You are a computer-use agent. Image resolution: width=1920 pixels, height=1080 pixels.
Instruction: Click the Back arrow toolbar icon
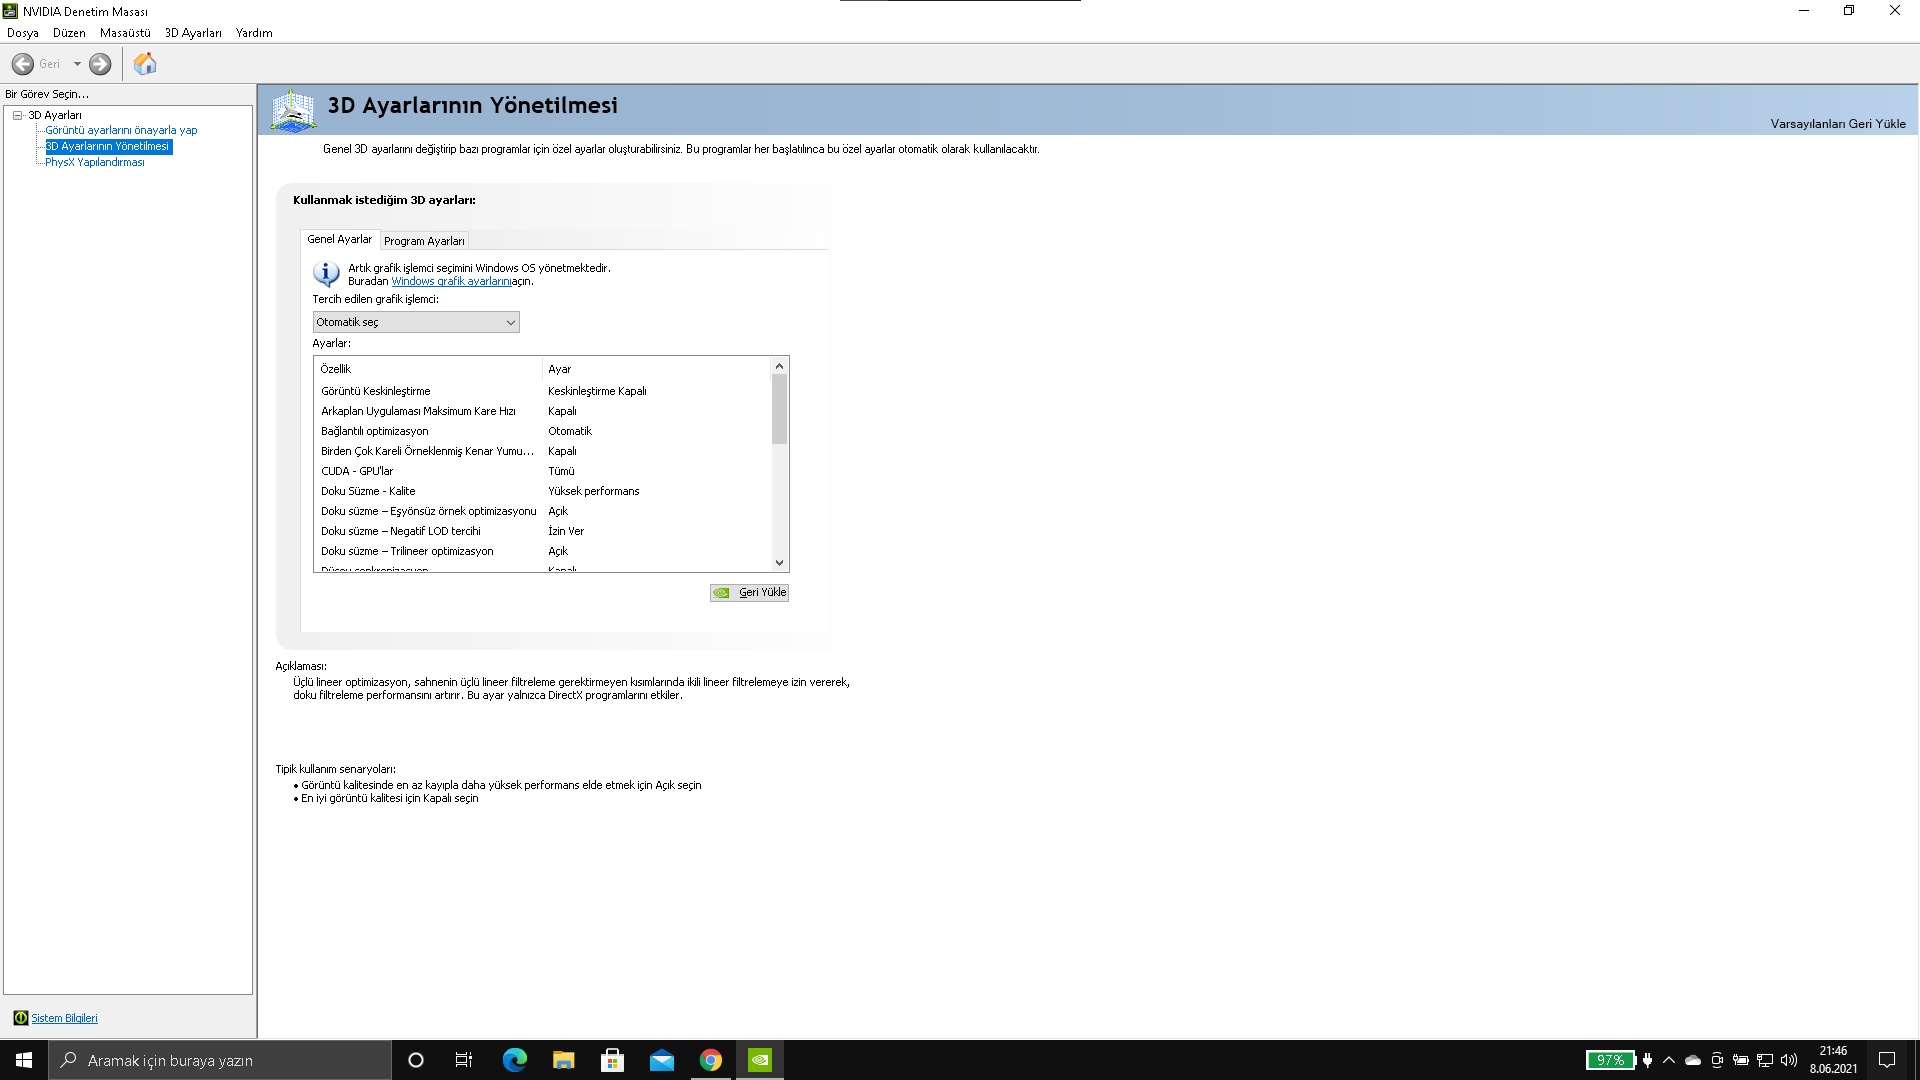[x=23, y=64]
